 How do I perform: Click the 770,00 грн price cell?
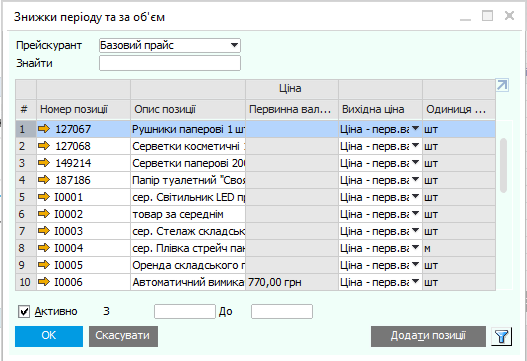(292, 282)
